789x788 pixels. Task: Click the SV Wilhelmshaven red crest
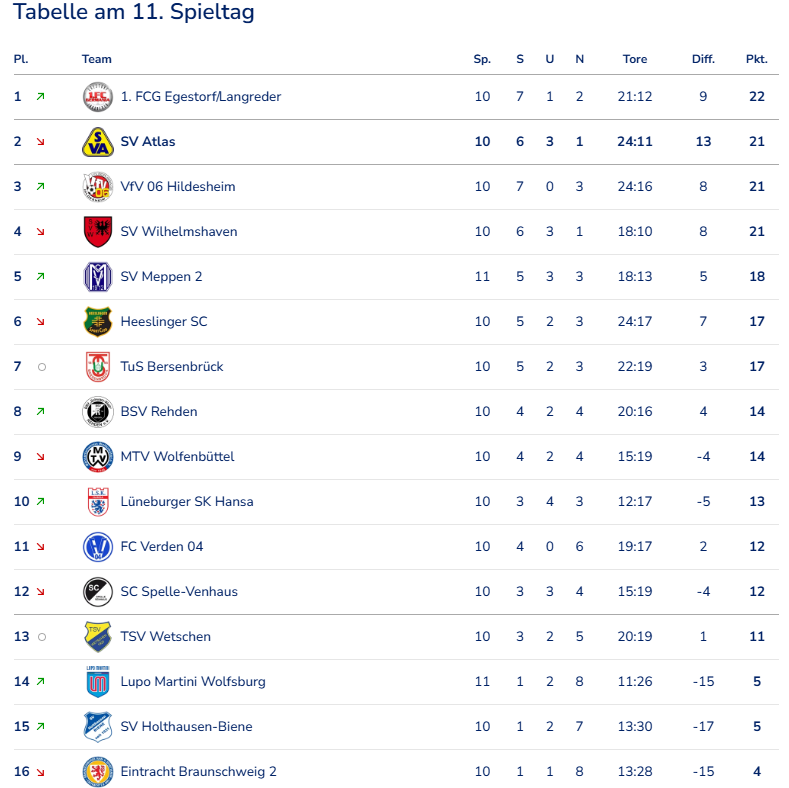pyautogui.click(x=97, y=232)
